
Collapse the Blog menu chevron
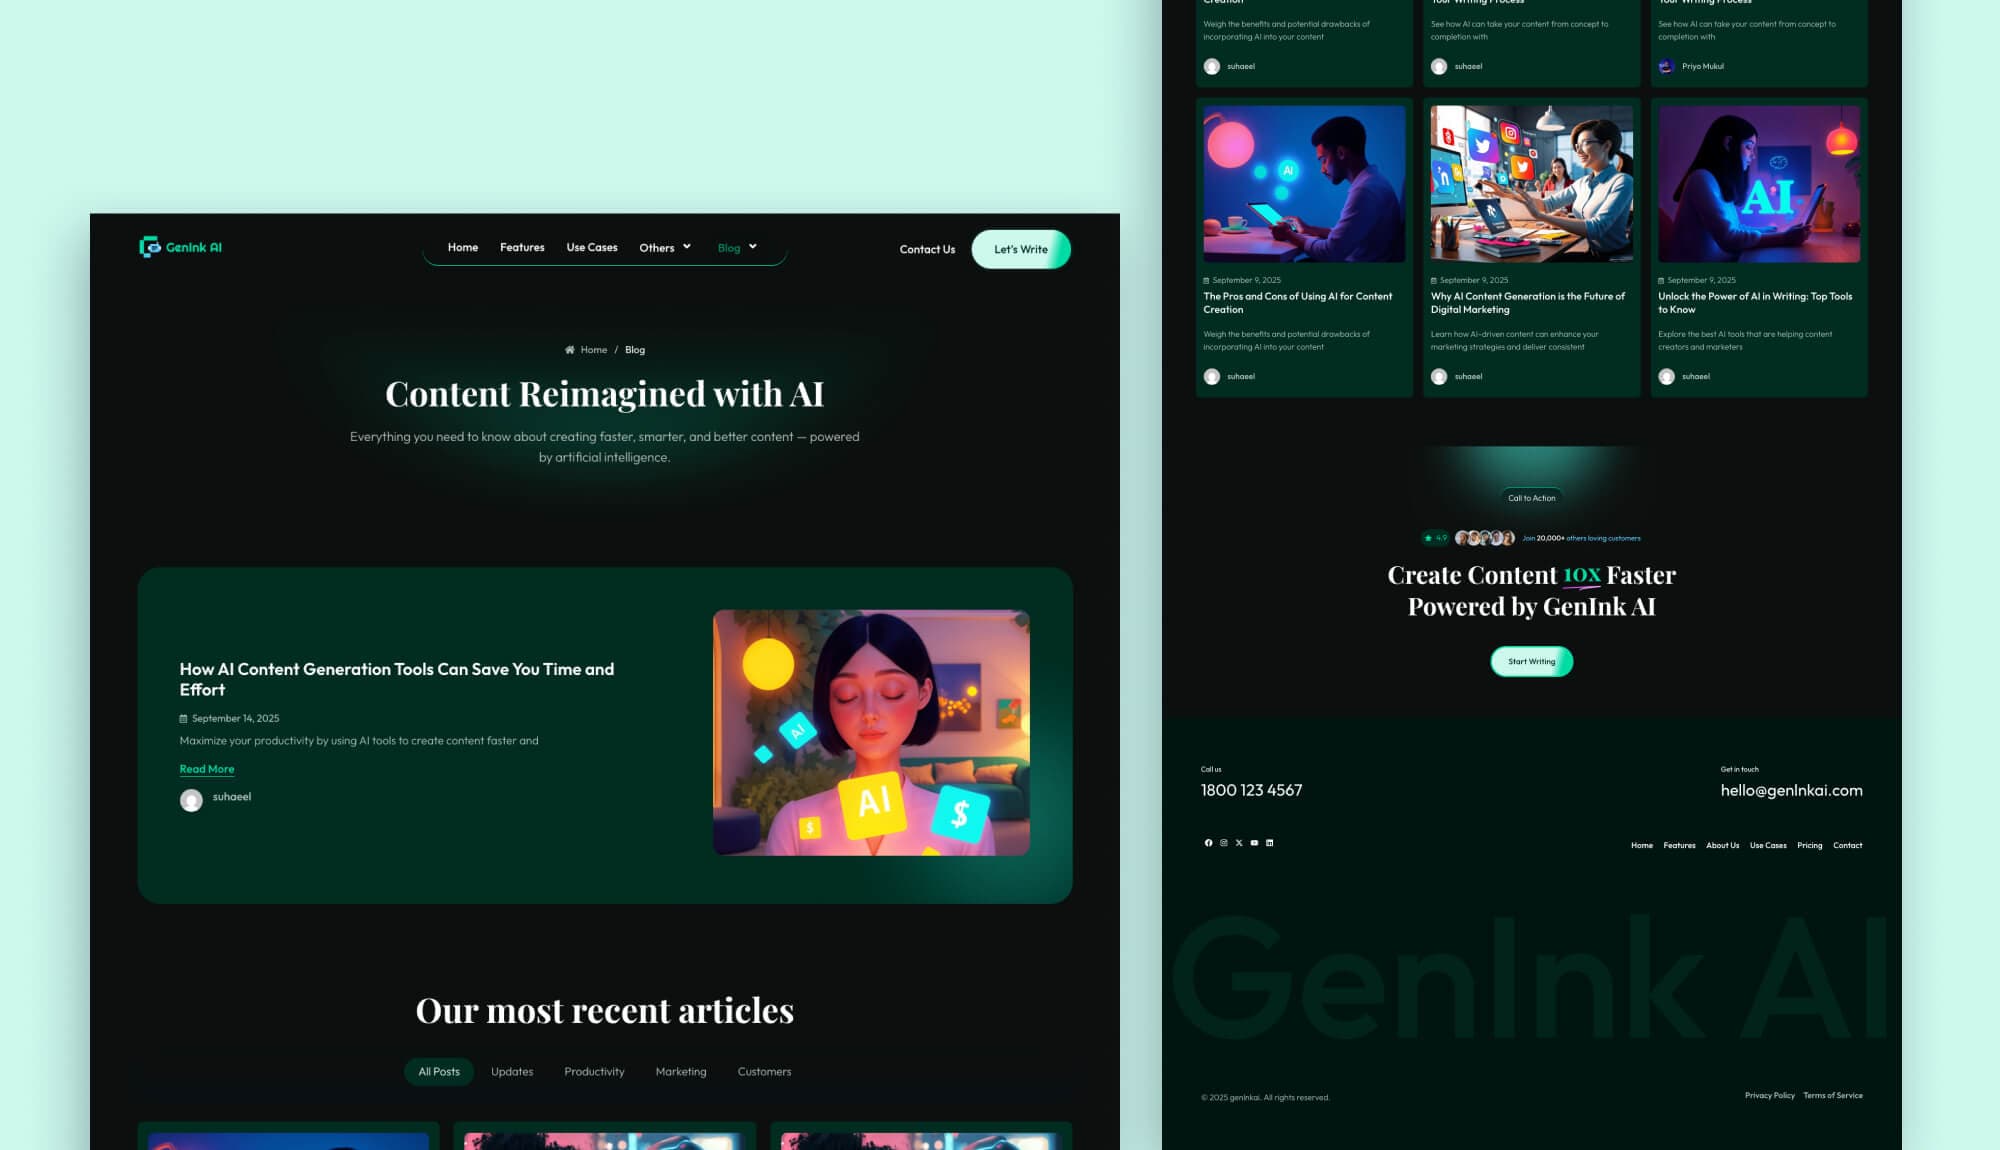pos(752,246)
